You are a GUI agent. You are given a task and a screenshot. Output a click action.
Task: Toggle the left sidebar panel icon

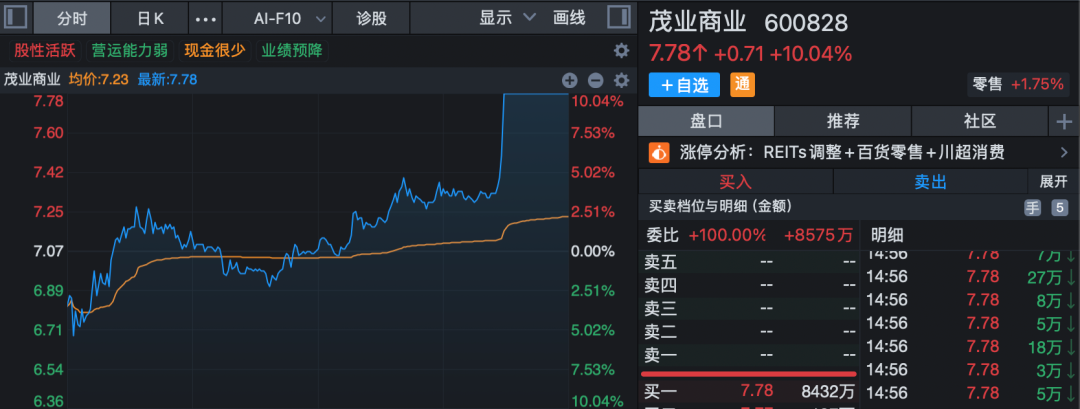tap(14, 18)
